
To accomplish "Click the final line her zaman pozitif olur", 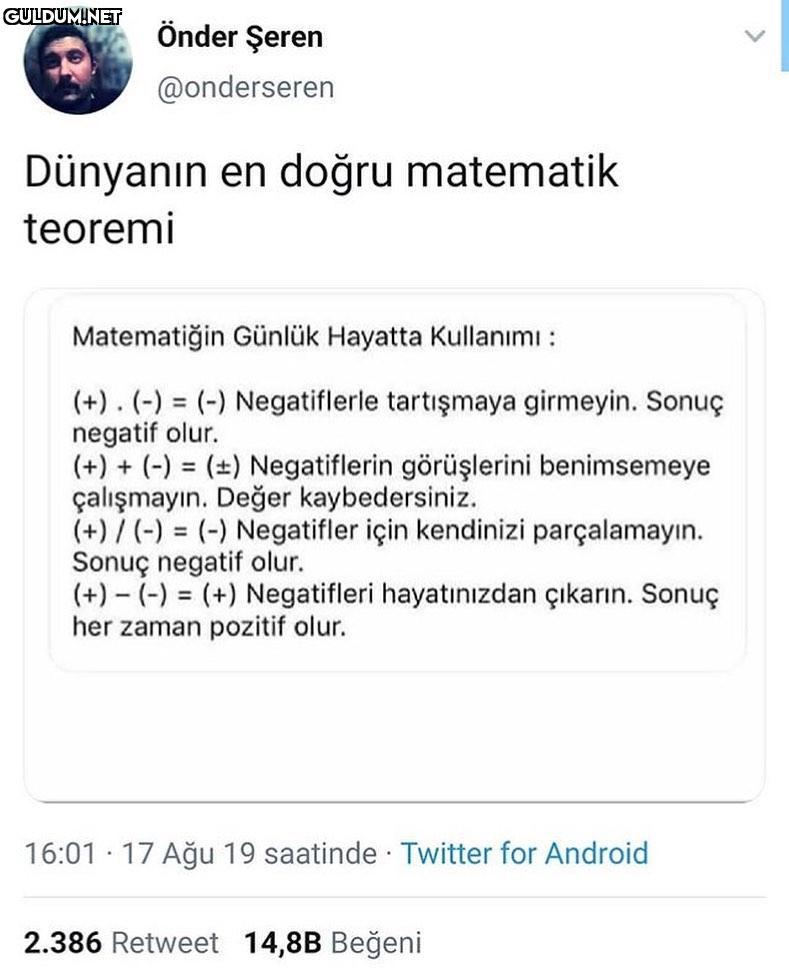I will pos(209,627).
